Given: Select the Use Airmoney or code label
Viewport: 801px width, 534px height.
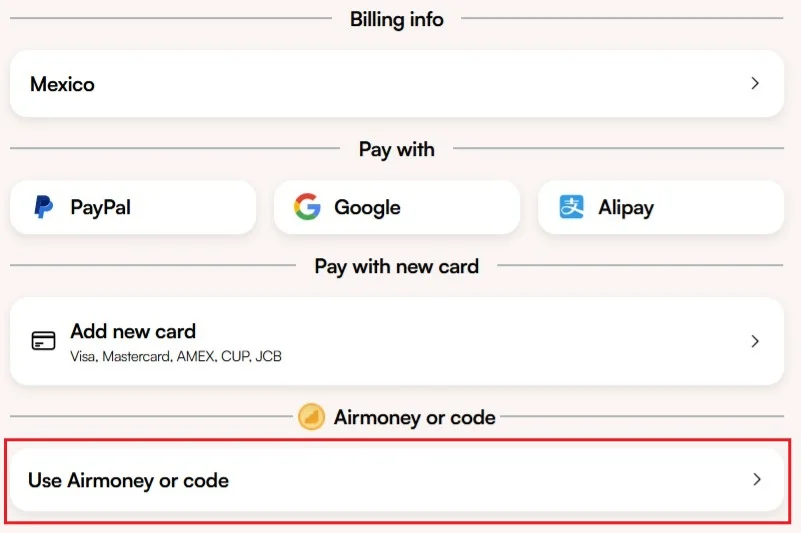Looking at the screenshot, I should tap(128, 480).
